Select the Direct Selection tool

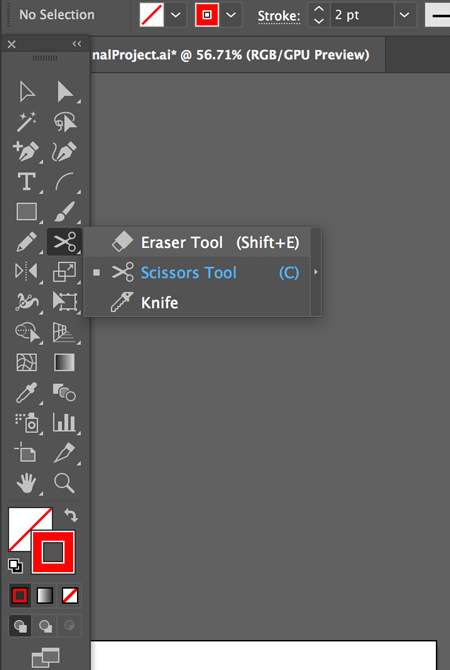65,92
